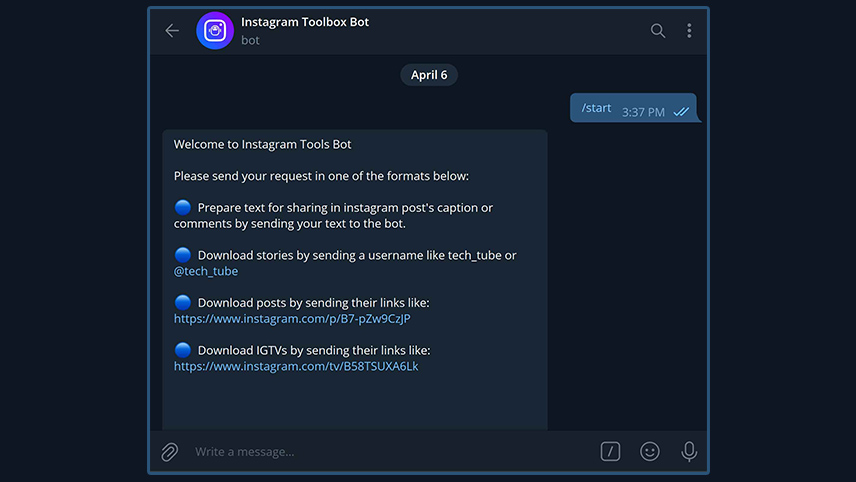Image resolution: width=856 pixels, height=482 pixels.
Task: Open the three-dot options menu
Action: point(689,31)
